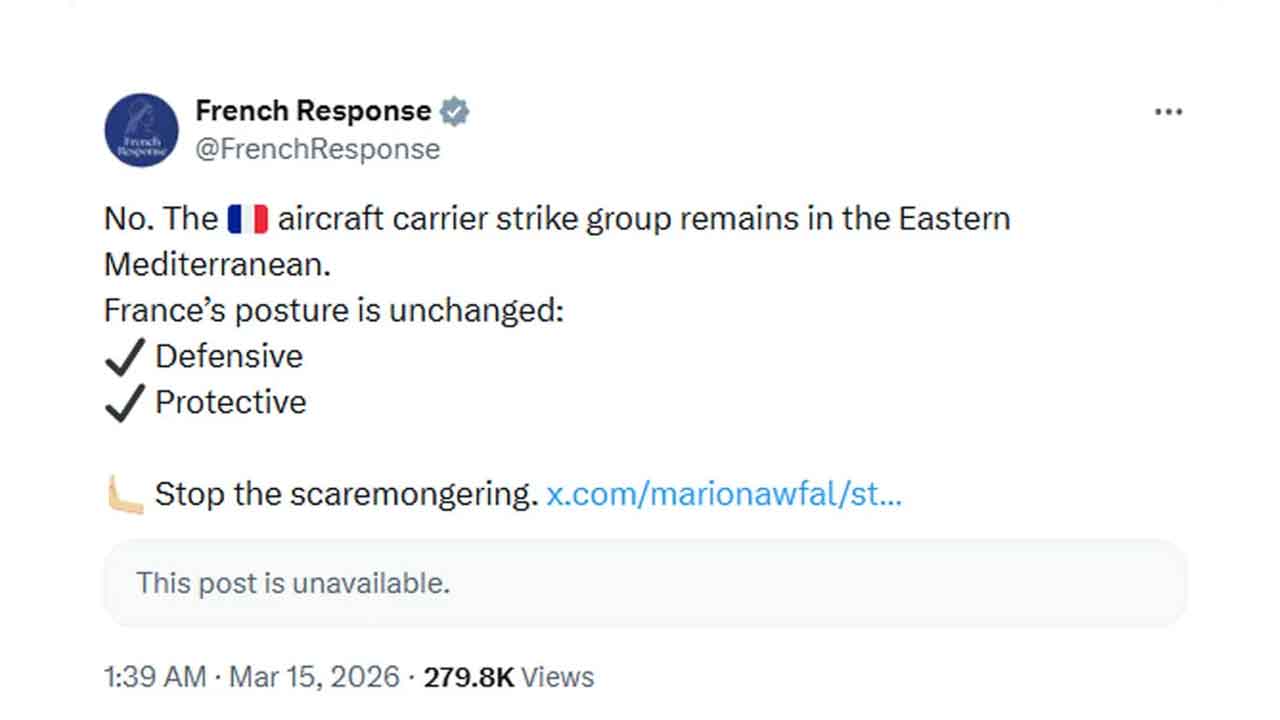Click the word "Protective"
1280x720 pixels.
pos(231,402)
